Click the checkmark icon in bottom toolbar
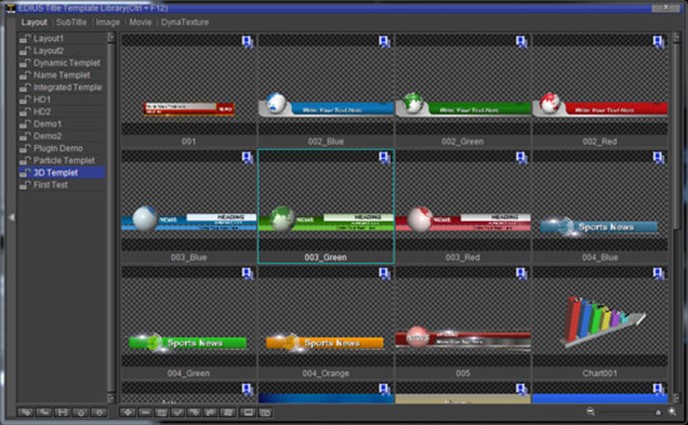The image size is (688, 425). [178, 412]
